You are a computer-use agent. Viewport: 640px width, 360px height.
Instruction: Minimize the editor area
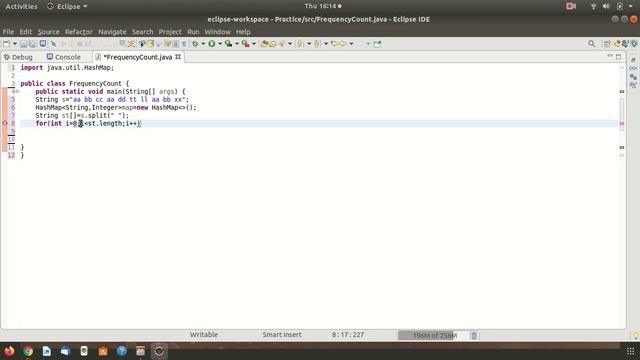click(x=610, y=56)
